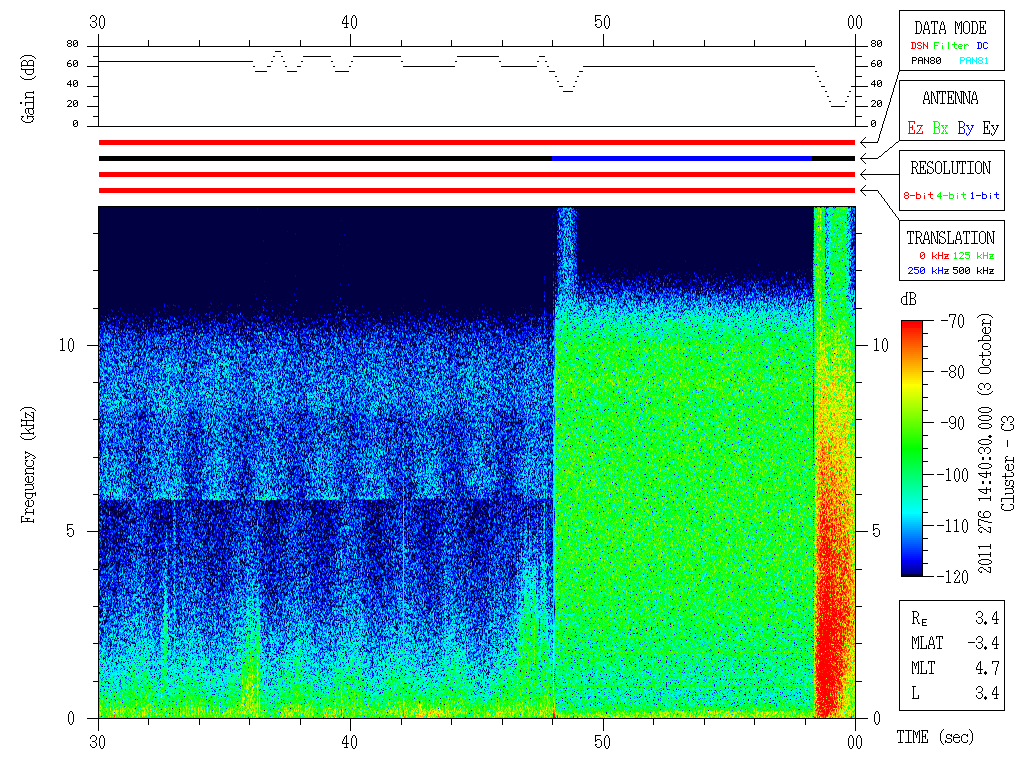1024x768 pixels.
Task: Select the 125 kHz translation entry
Action: [x=973, y=255]
